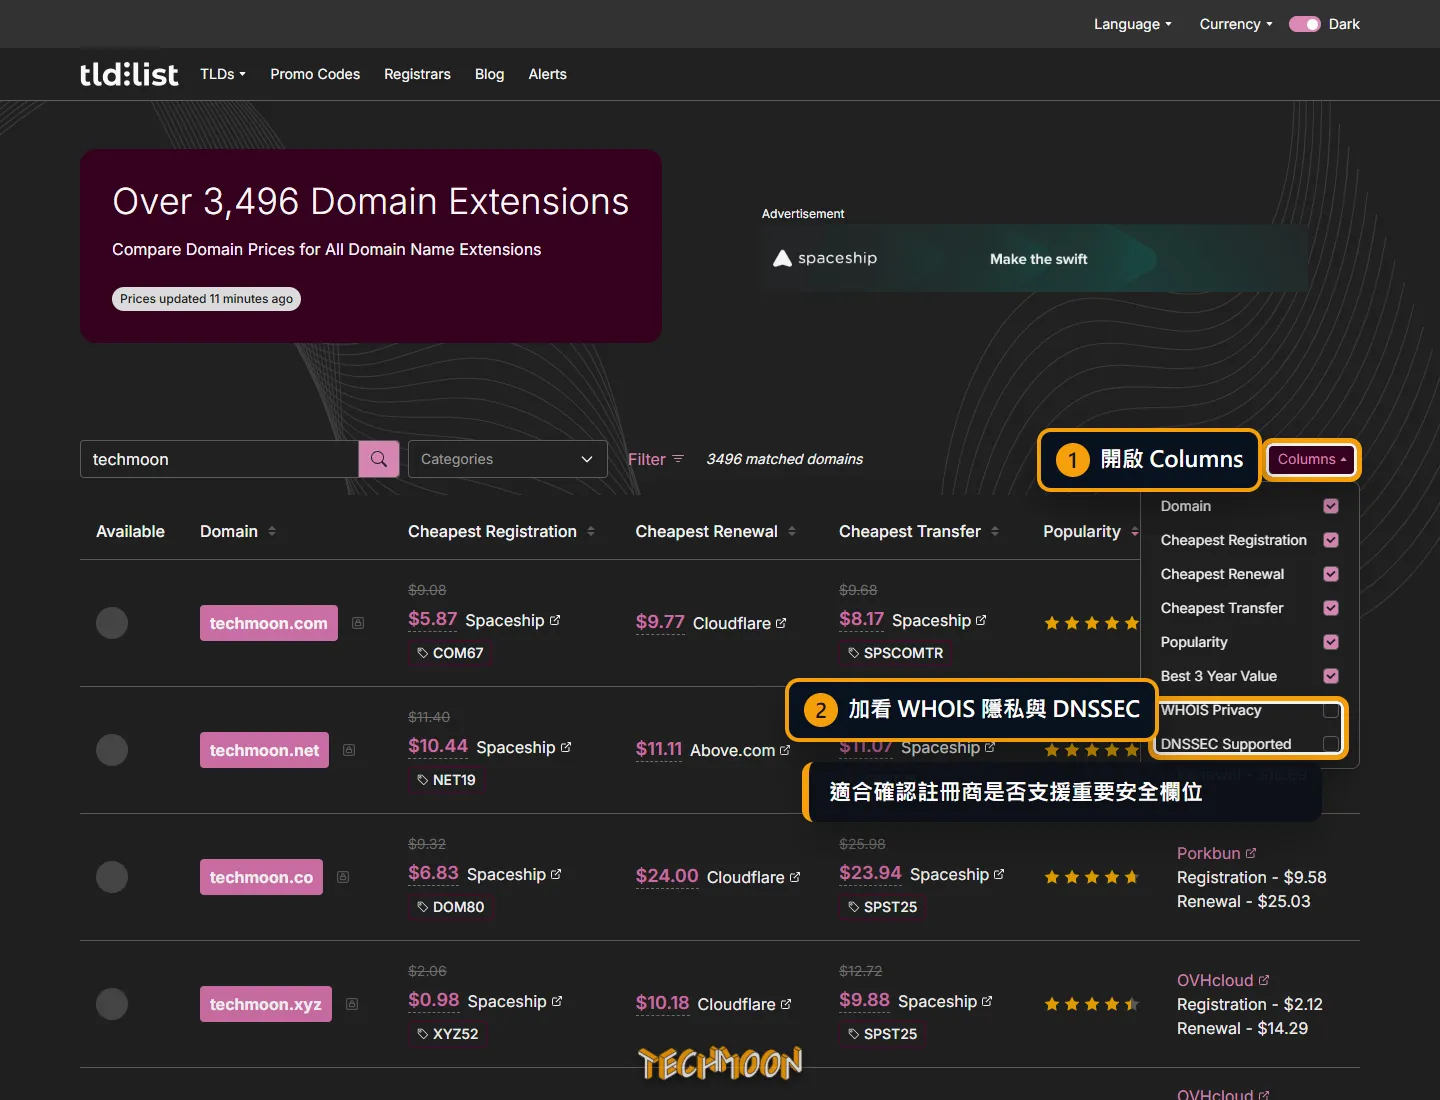Click the star rating in techmoon.xyz row
Screen dimensions: 1440x1100
(1092, 1004)
